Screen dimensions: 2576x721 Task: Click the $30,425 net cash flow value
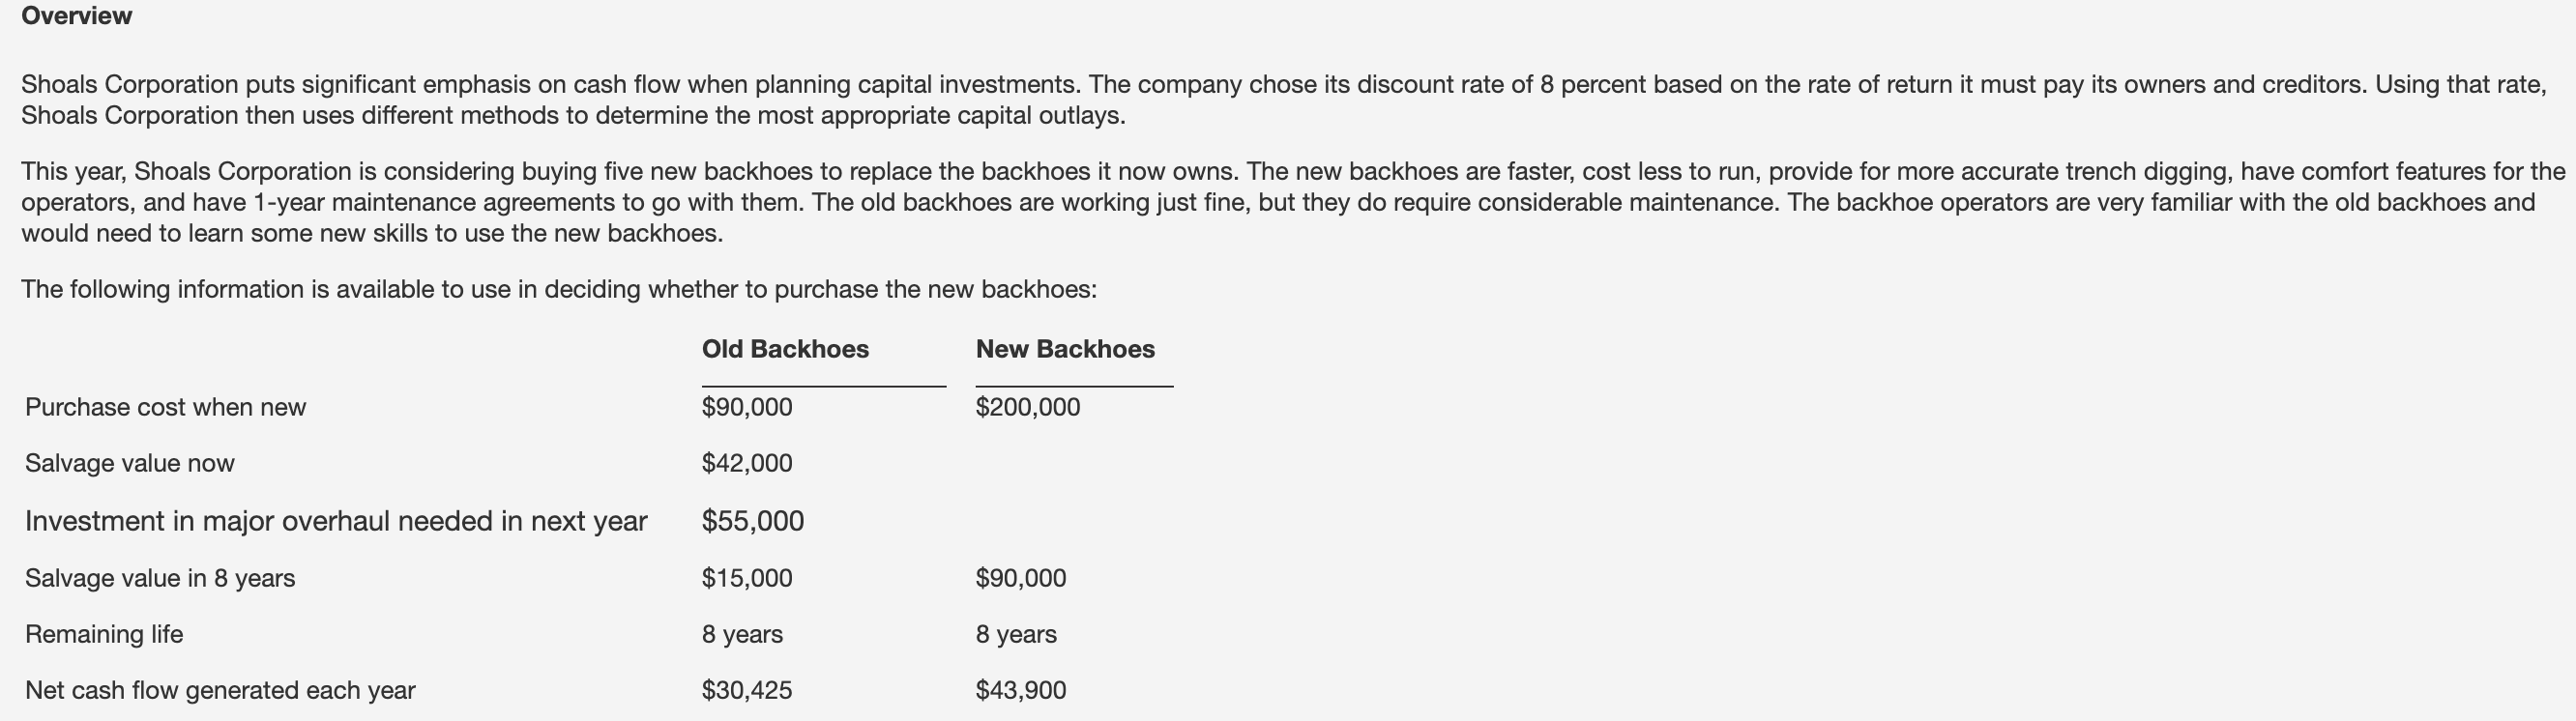pos(747,690)
